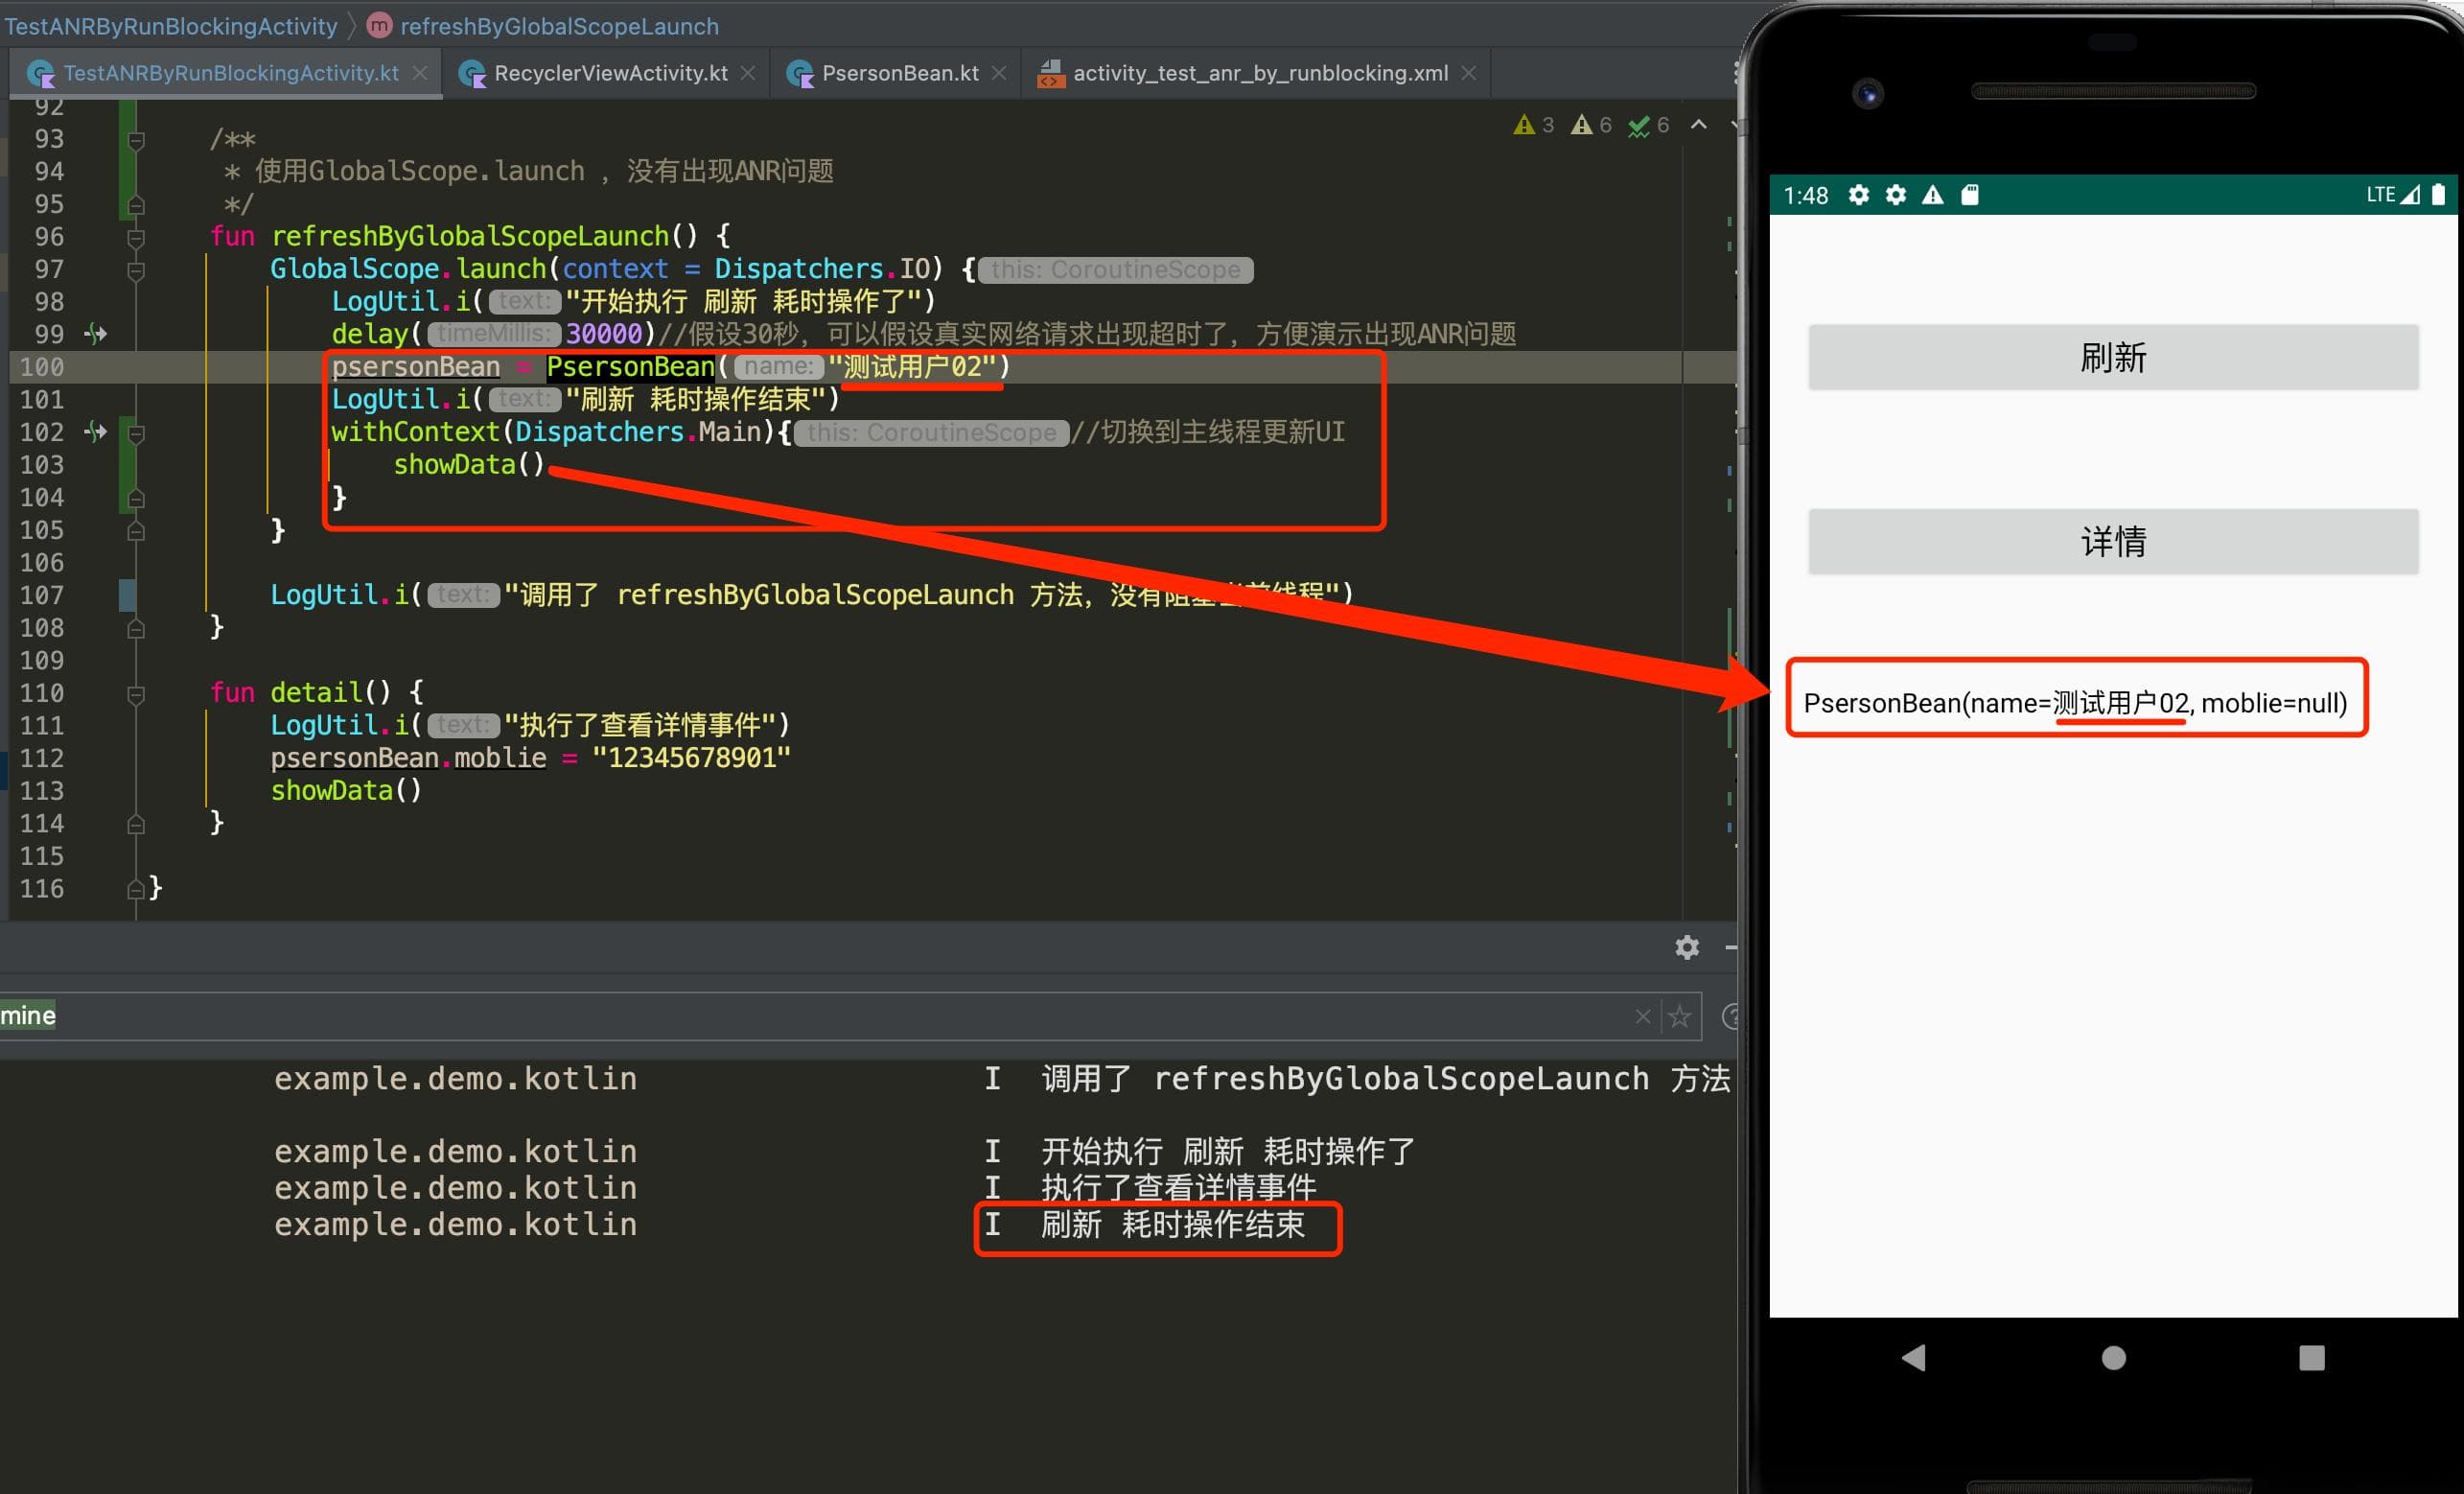
Task: Click the log line 执行了查看详情事件
Action: tap(1178, 1188)
